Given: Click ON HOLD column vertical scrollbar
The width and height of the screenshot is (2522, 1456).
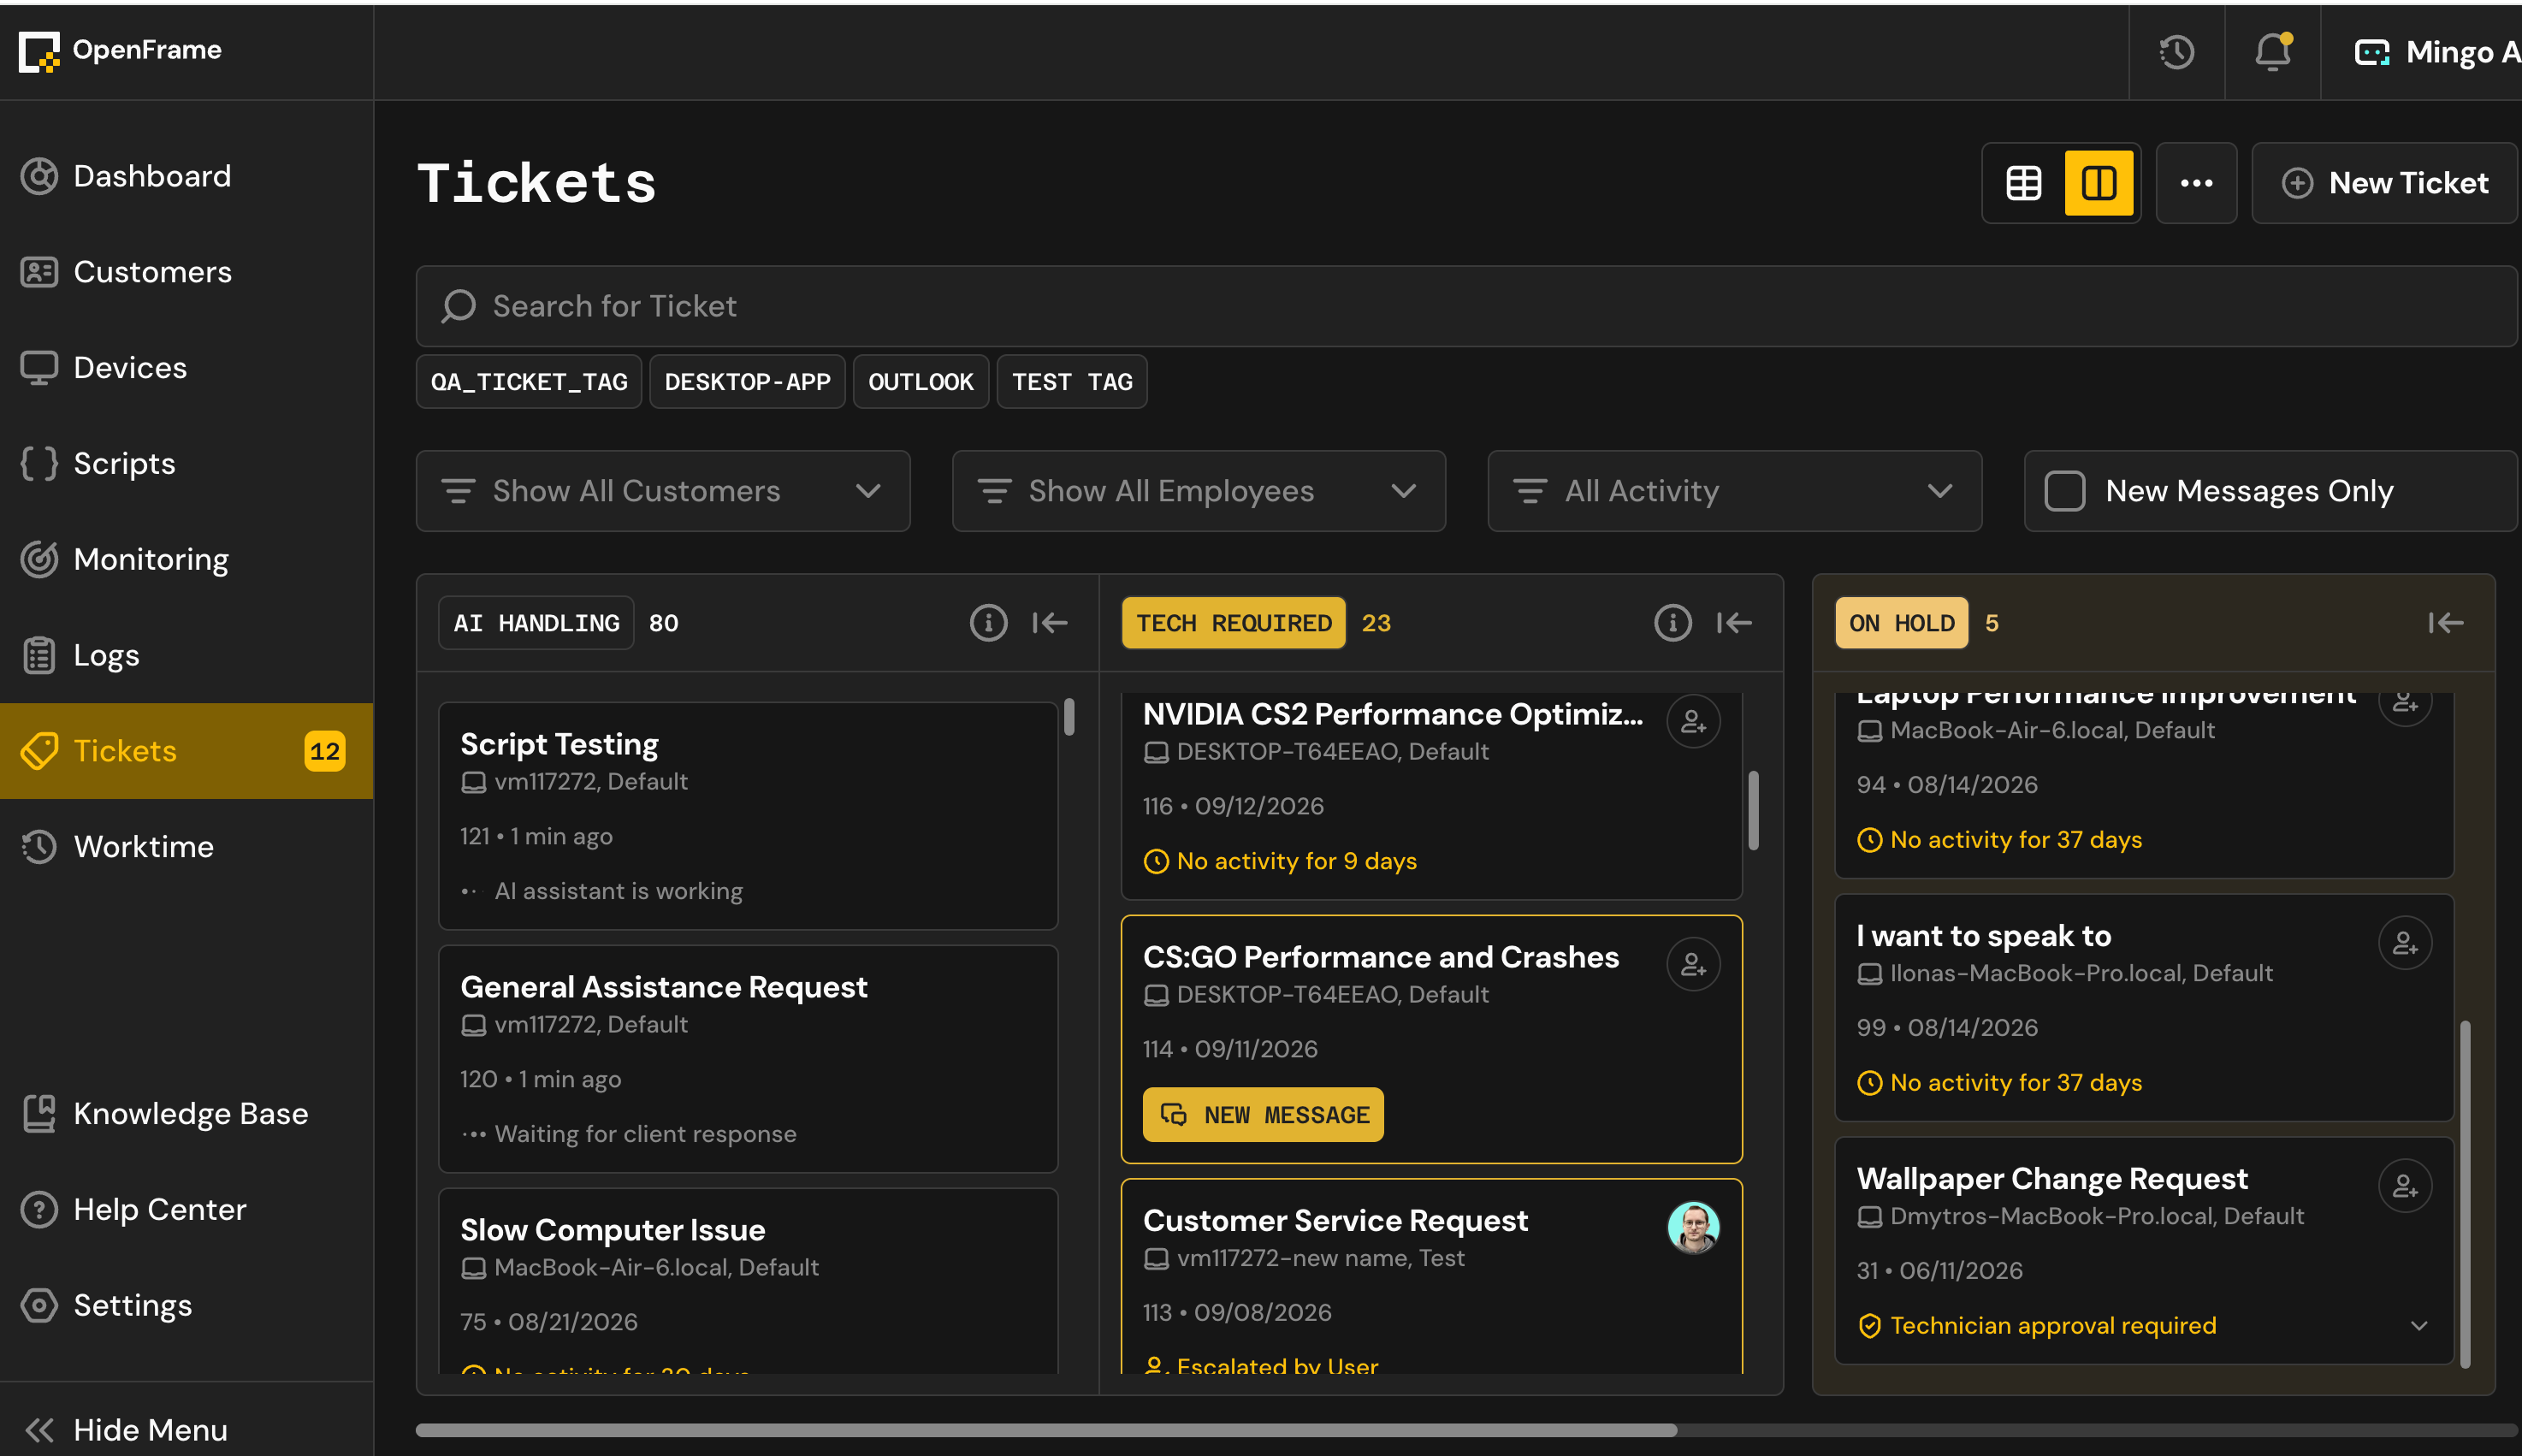Looking at the screenshot, I should [2465, 1194].
